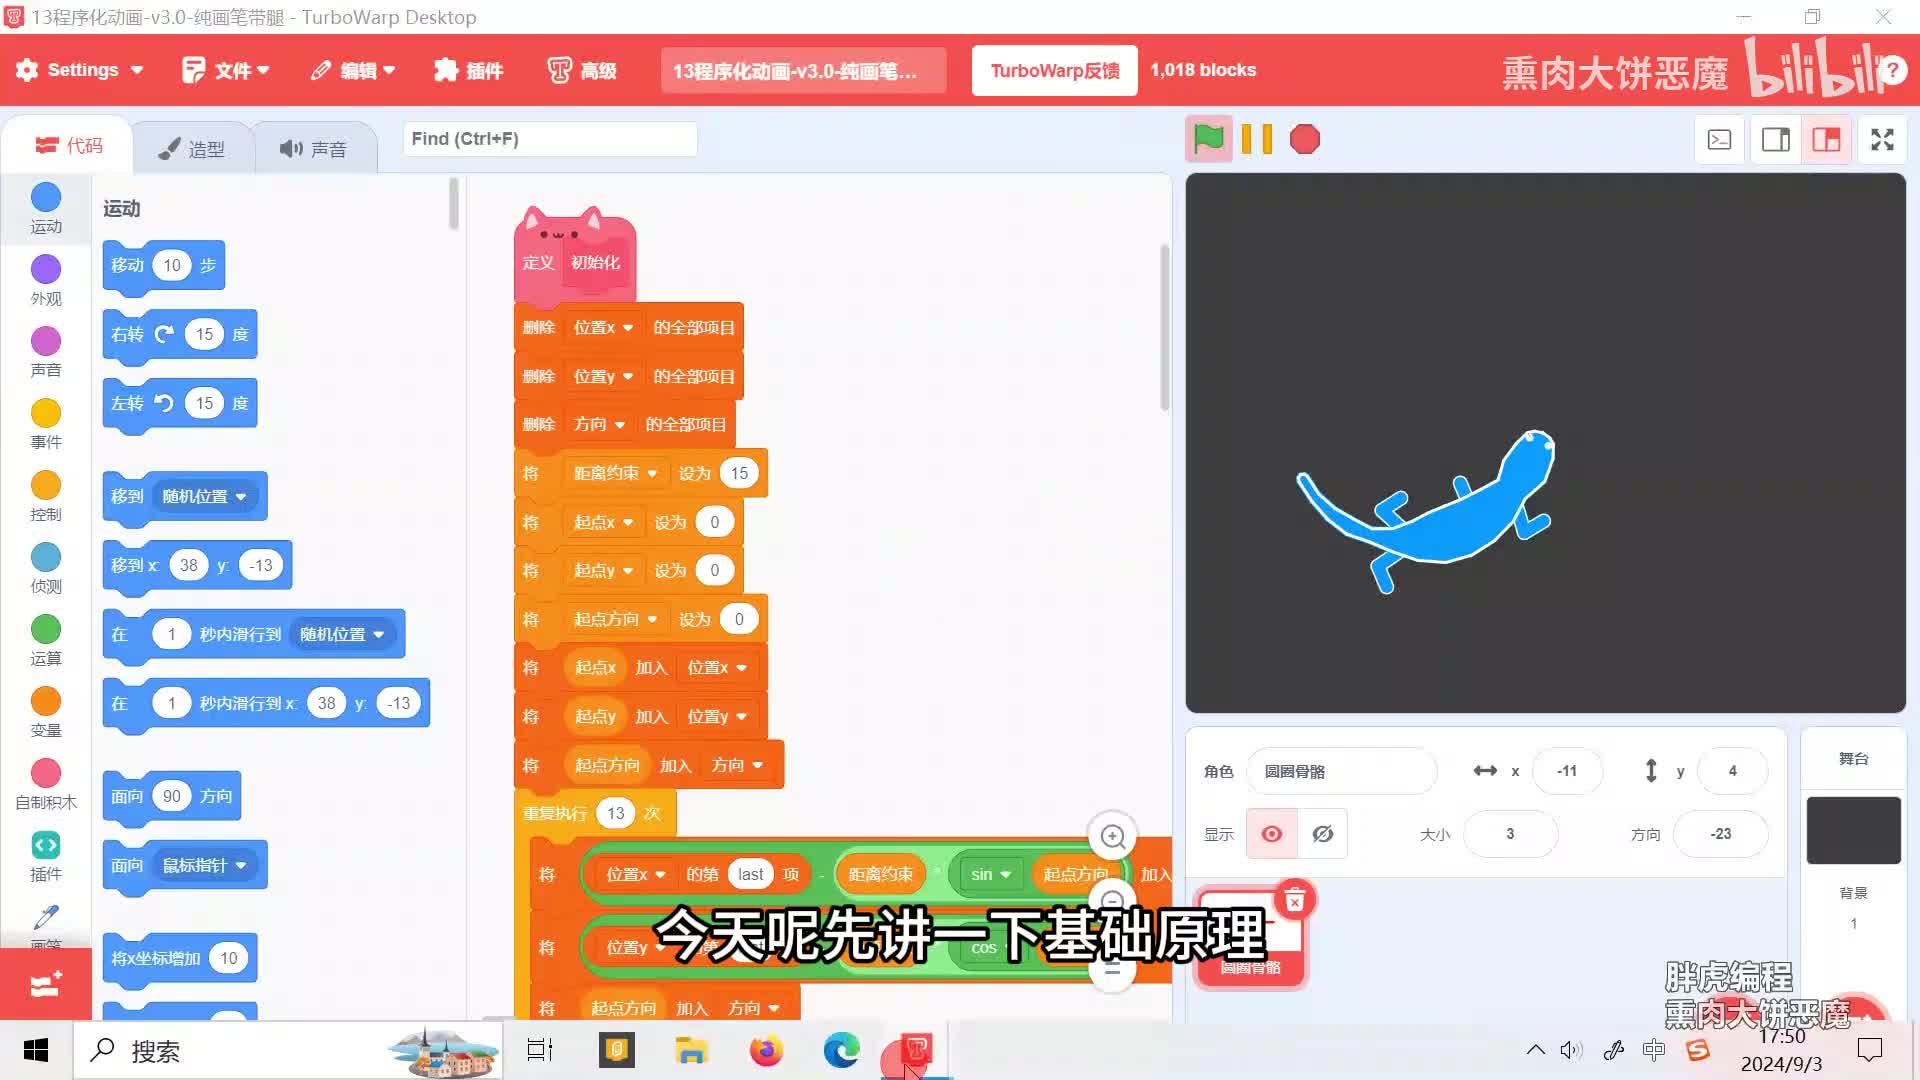The height and width of the screenshot is (1080, 1920).
Task: Click the sprite 方向 direction field
Action: point(1720,834)
